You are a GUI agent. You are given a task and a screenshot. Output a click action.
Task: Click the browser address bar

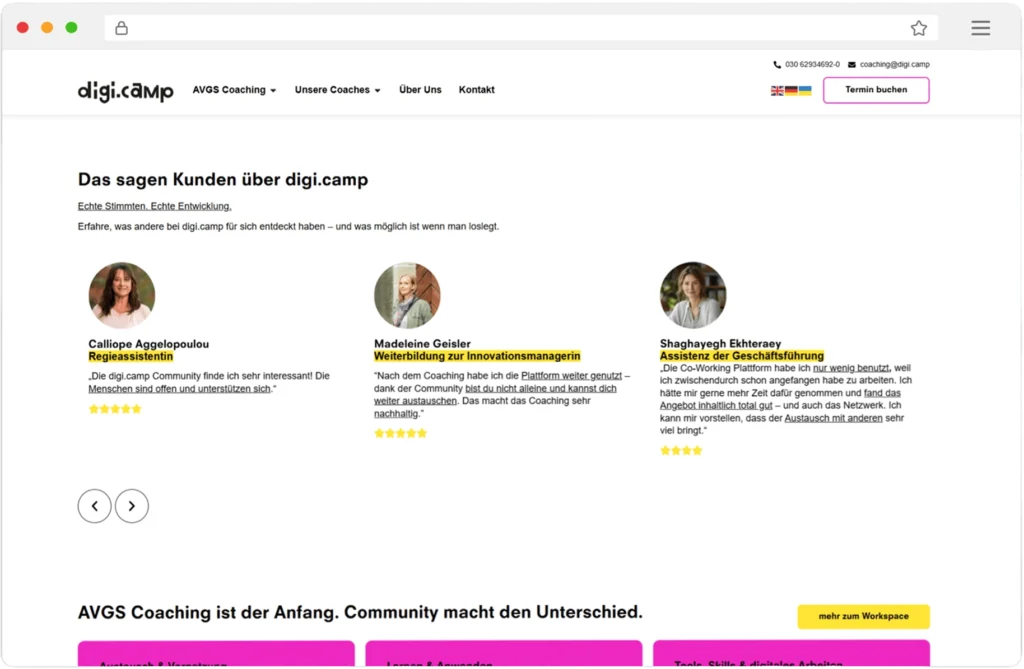click(521, 28)
